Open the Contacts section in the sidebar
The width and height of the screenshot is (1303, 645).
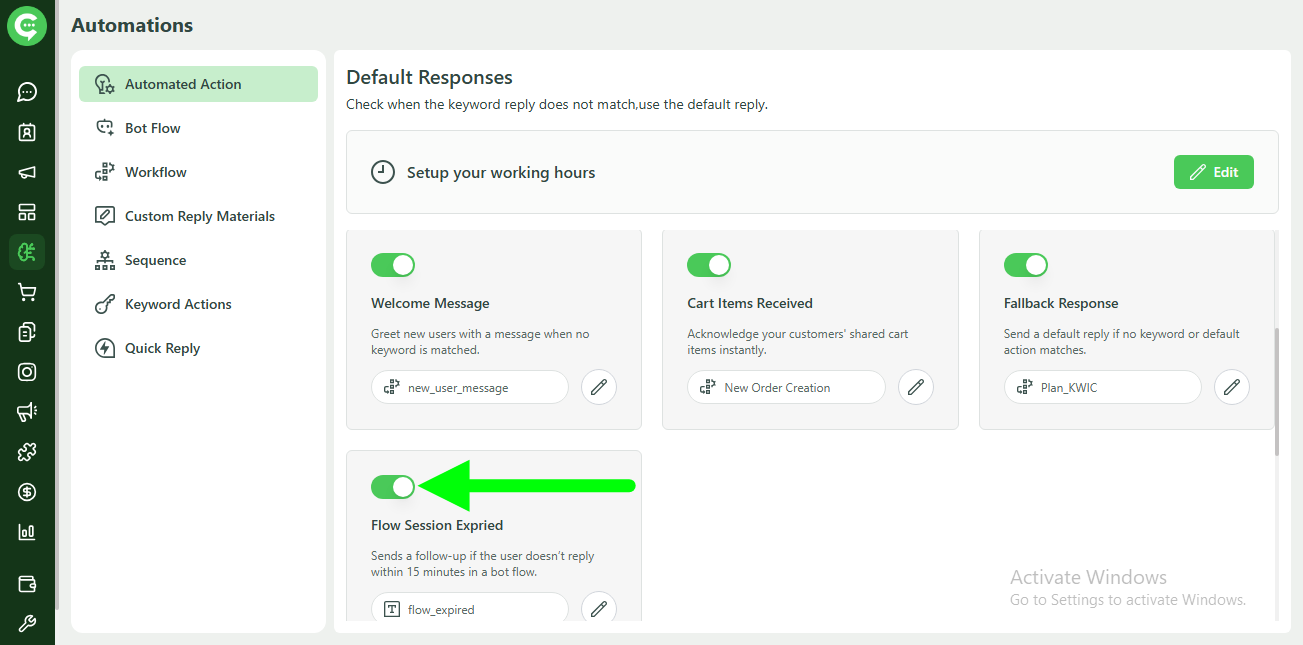click(27, 132)
